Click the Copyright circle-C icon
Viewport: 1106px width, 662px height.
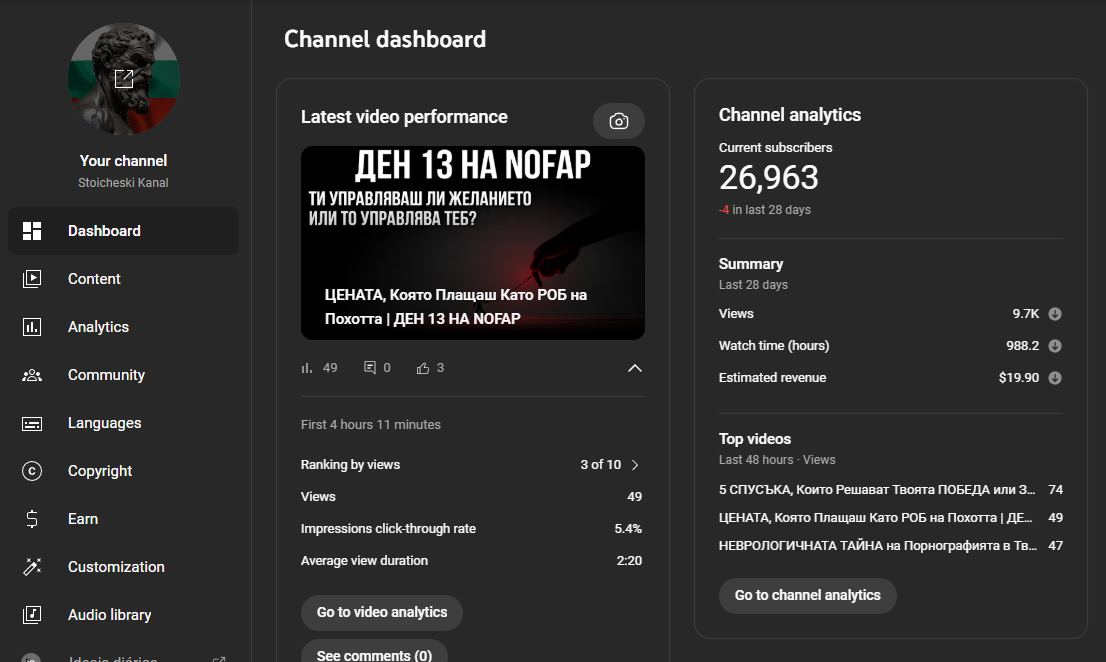click(x=32, y=471)
